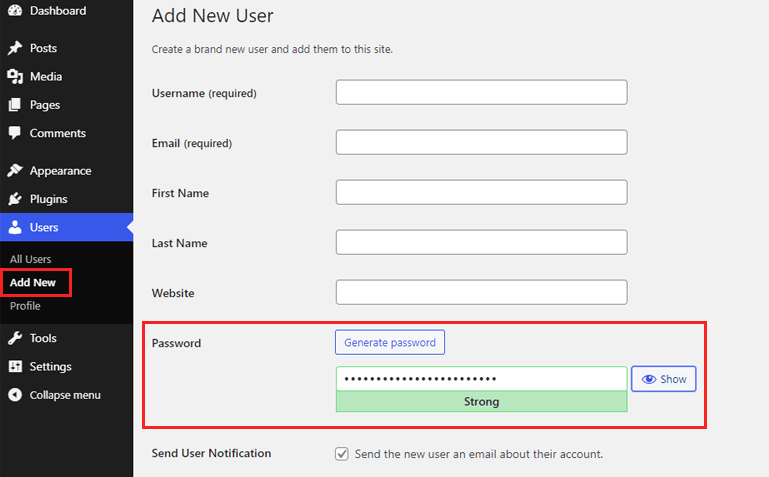This screenshot has width=769, height=477.
Task: Click the Tools wrench icon
Action: click(15, 338)
